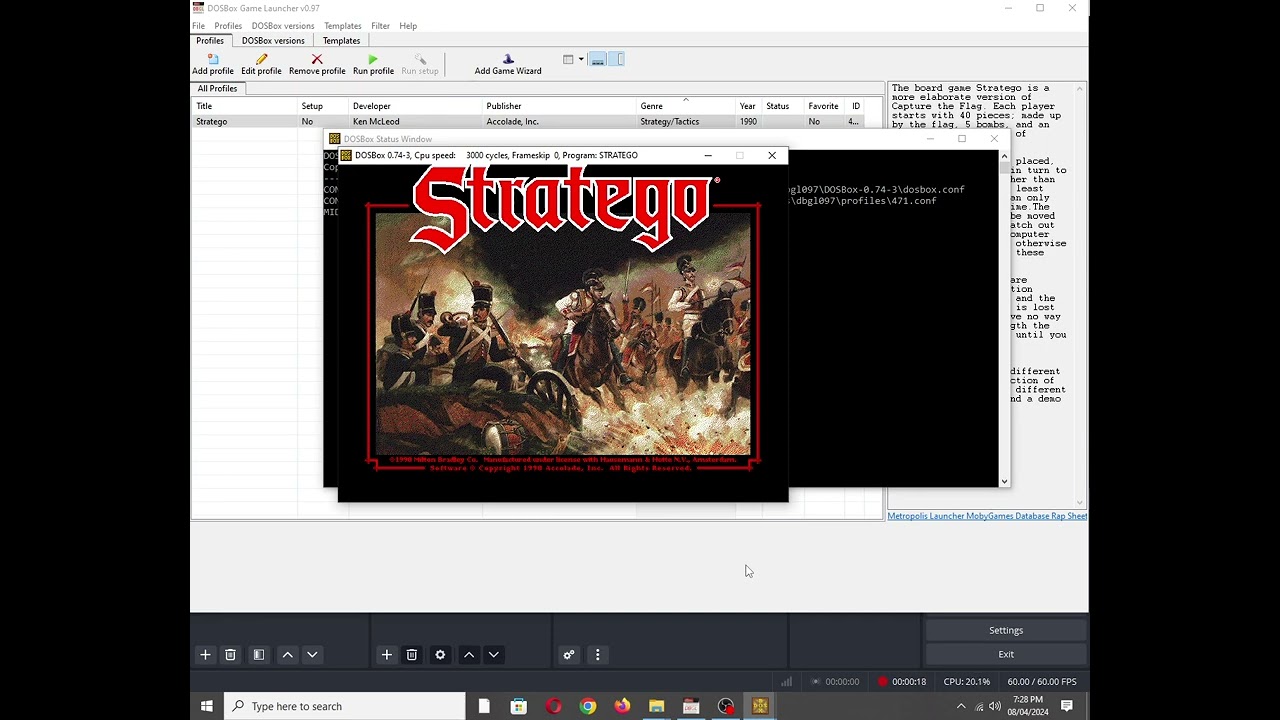Toggle the side pane layout button

click(616, 60)
